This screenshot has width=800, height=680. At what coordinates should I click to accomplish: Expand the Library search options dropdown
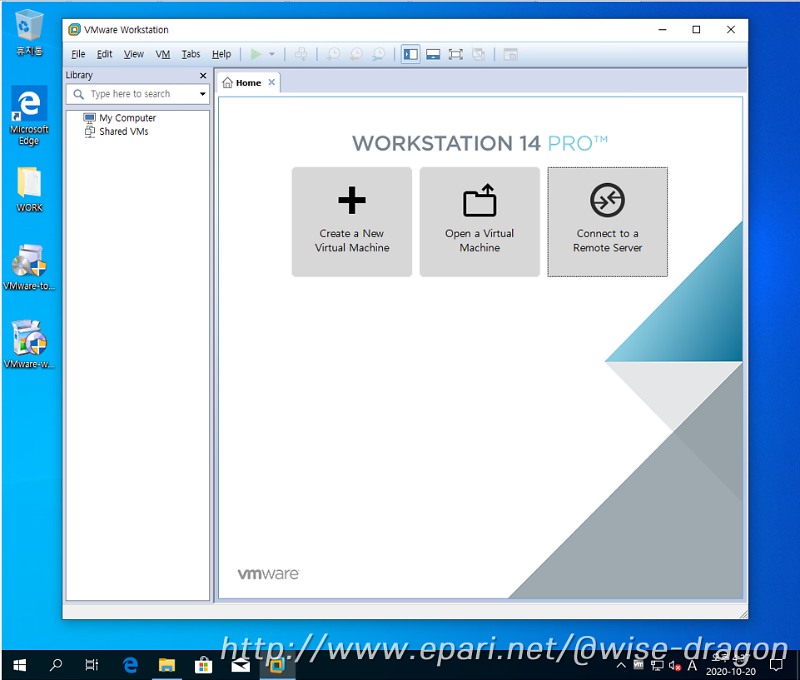pyautogui.click(x=203, y=94)
